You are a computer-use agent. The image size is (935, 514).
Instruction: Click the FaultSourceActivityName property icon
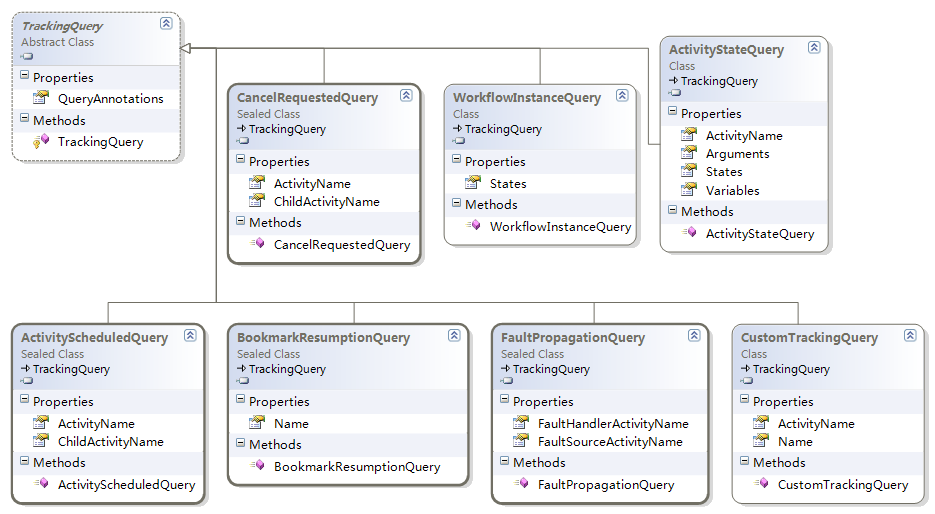pyautogui.click(x=521, y=441)
